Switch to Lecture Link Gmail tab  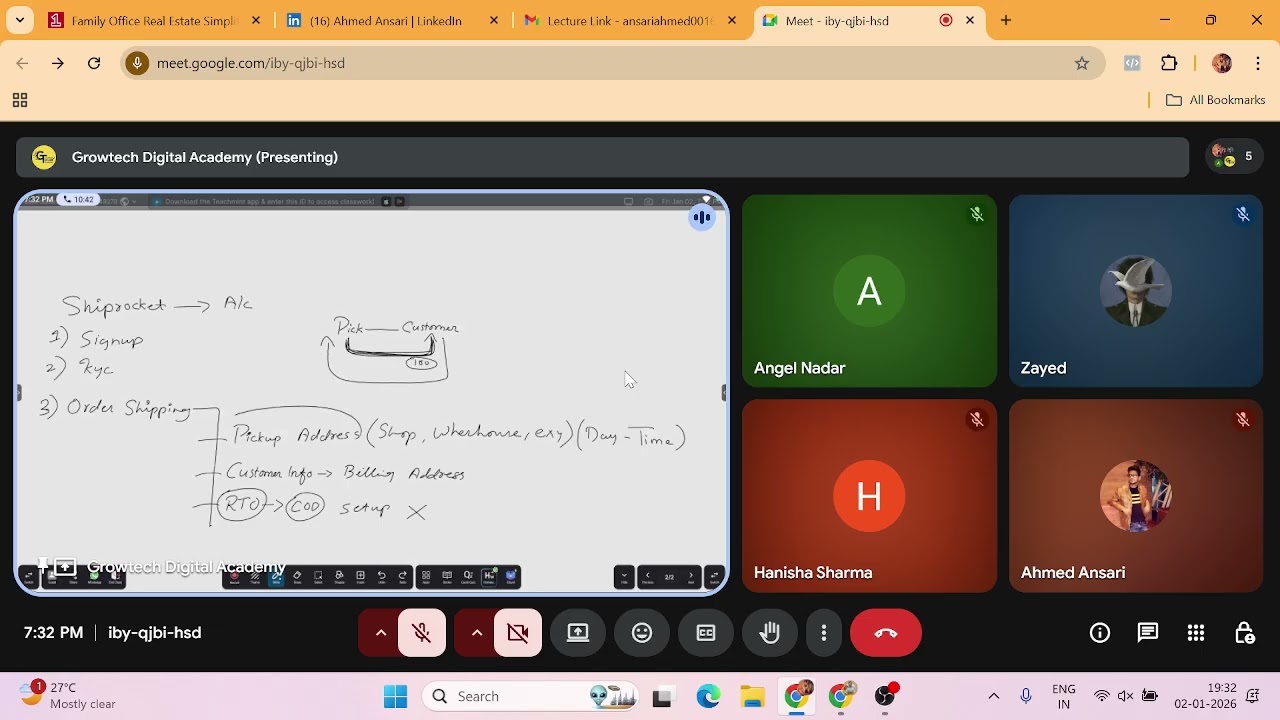(x=629, y=20)
